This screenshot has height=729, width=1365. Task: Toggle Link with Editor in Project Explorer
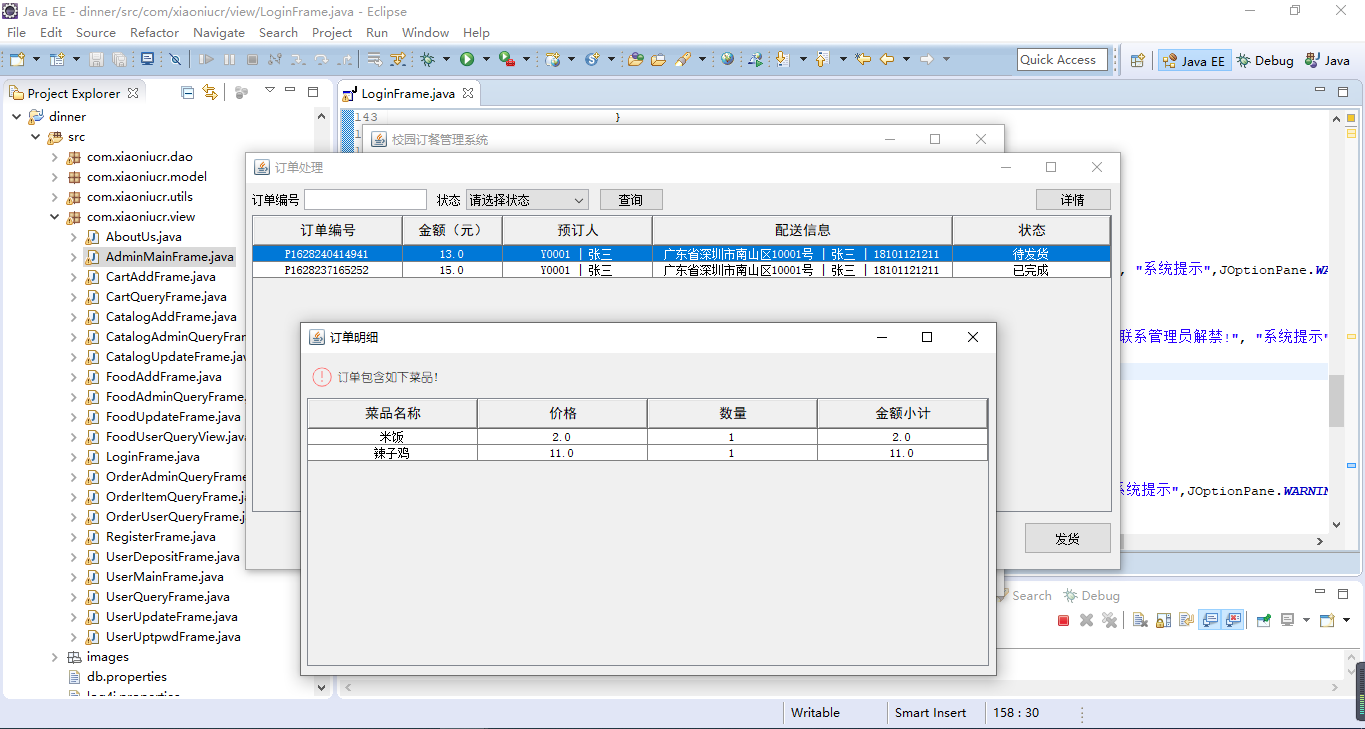click(x=210, y=93)
